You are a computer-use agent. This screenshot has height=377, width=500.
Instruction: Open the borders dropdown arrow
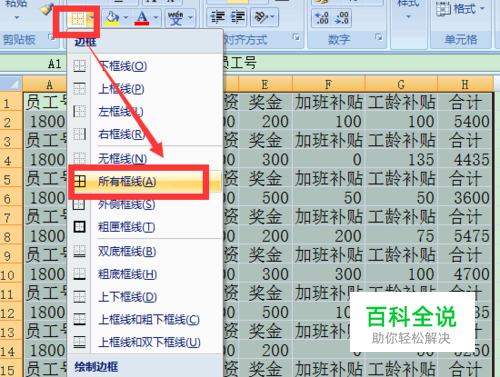click(92, 18)
